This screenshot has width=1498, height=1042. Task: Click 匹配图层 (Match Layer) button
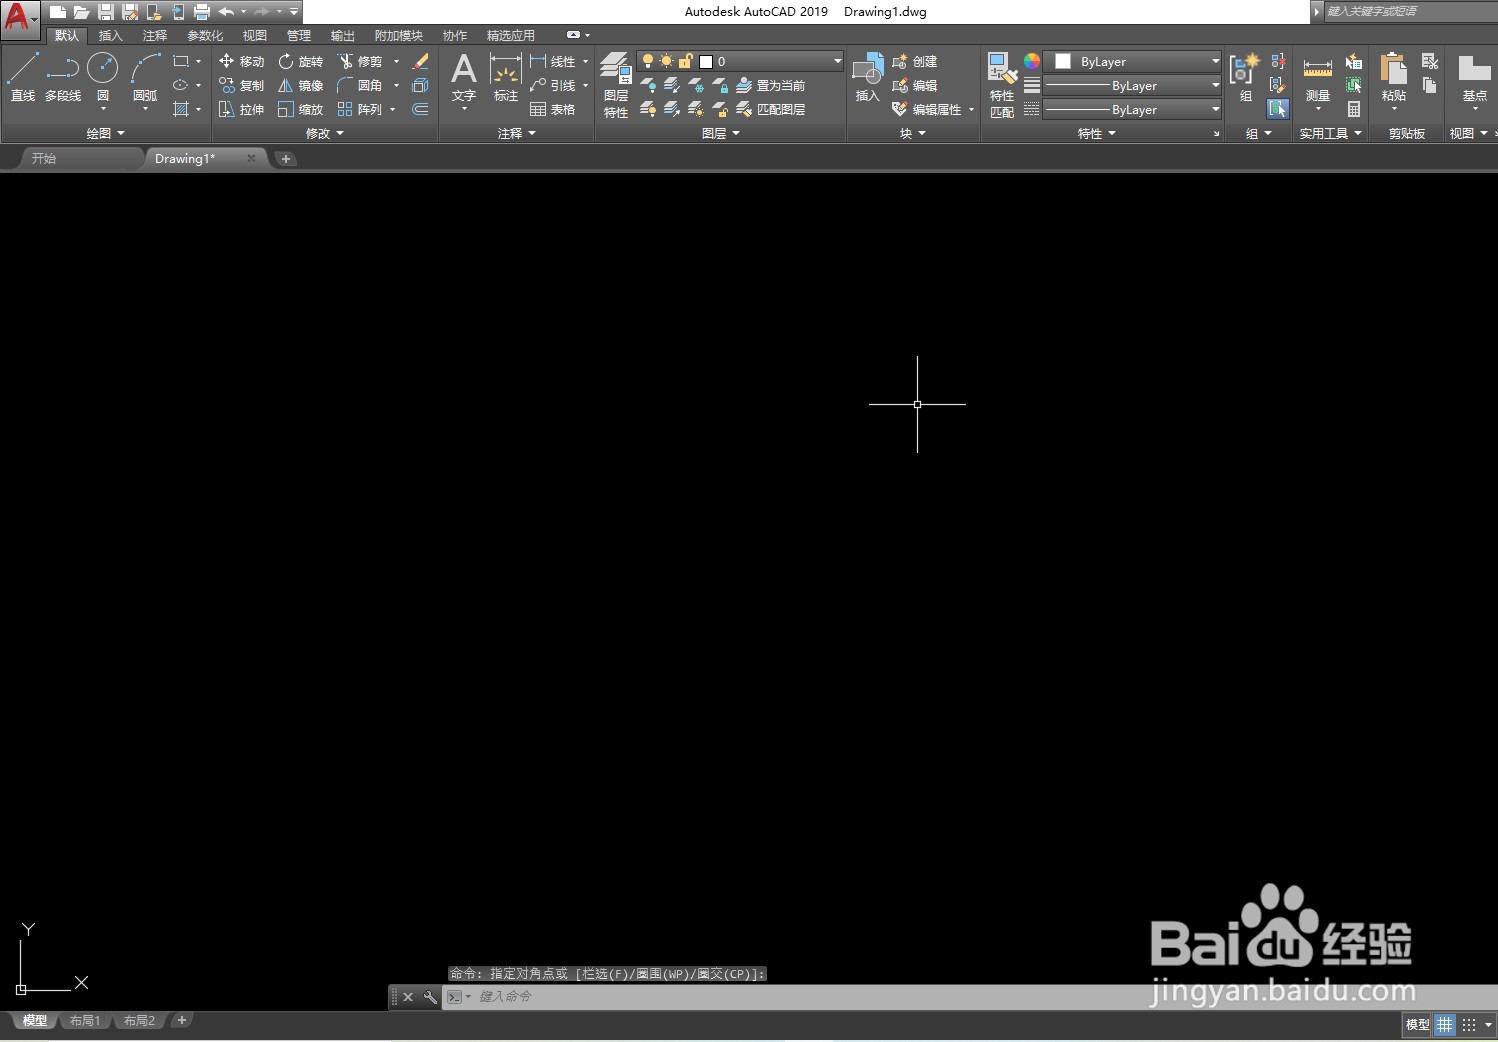pos(771,109)
